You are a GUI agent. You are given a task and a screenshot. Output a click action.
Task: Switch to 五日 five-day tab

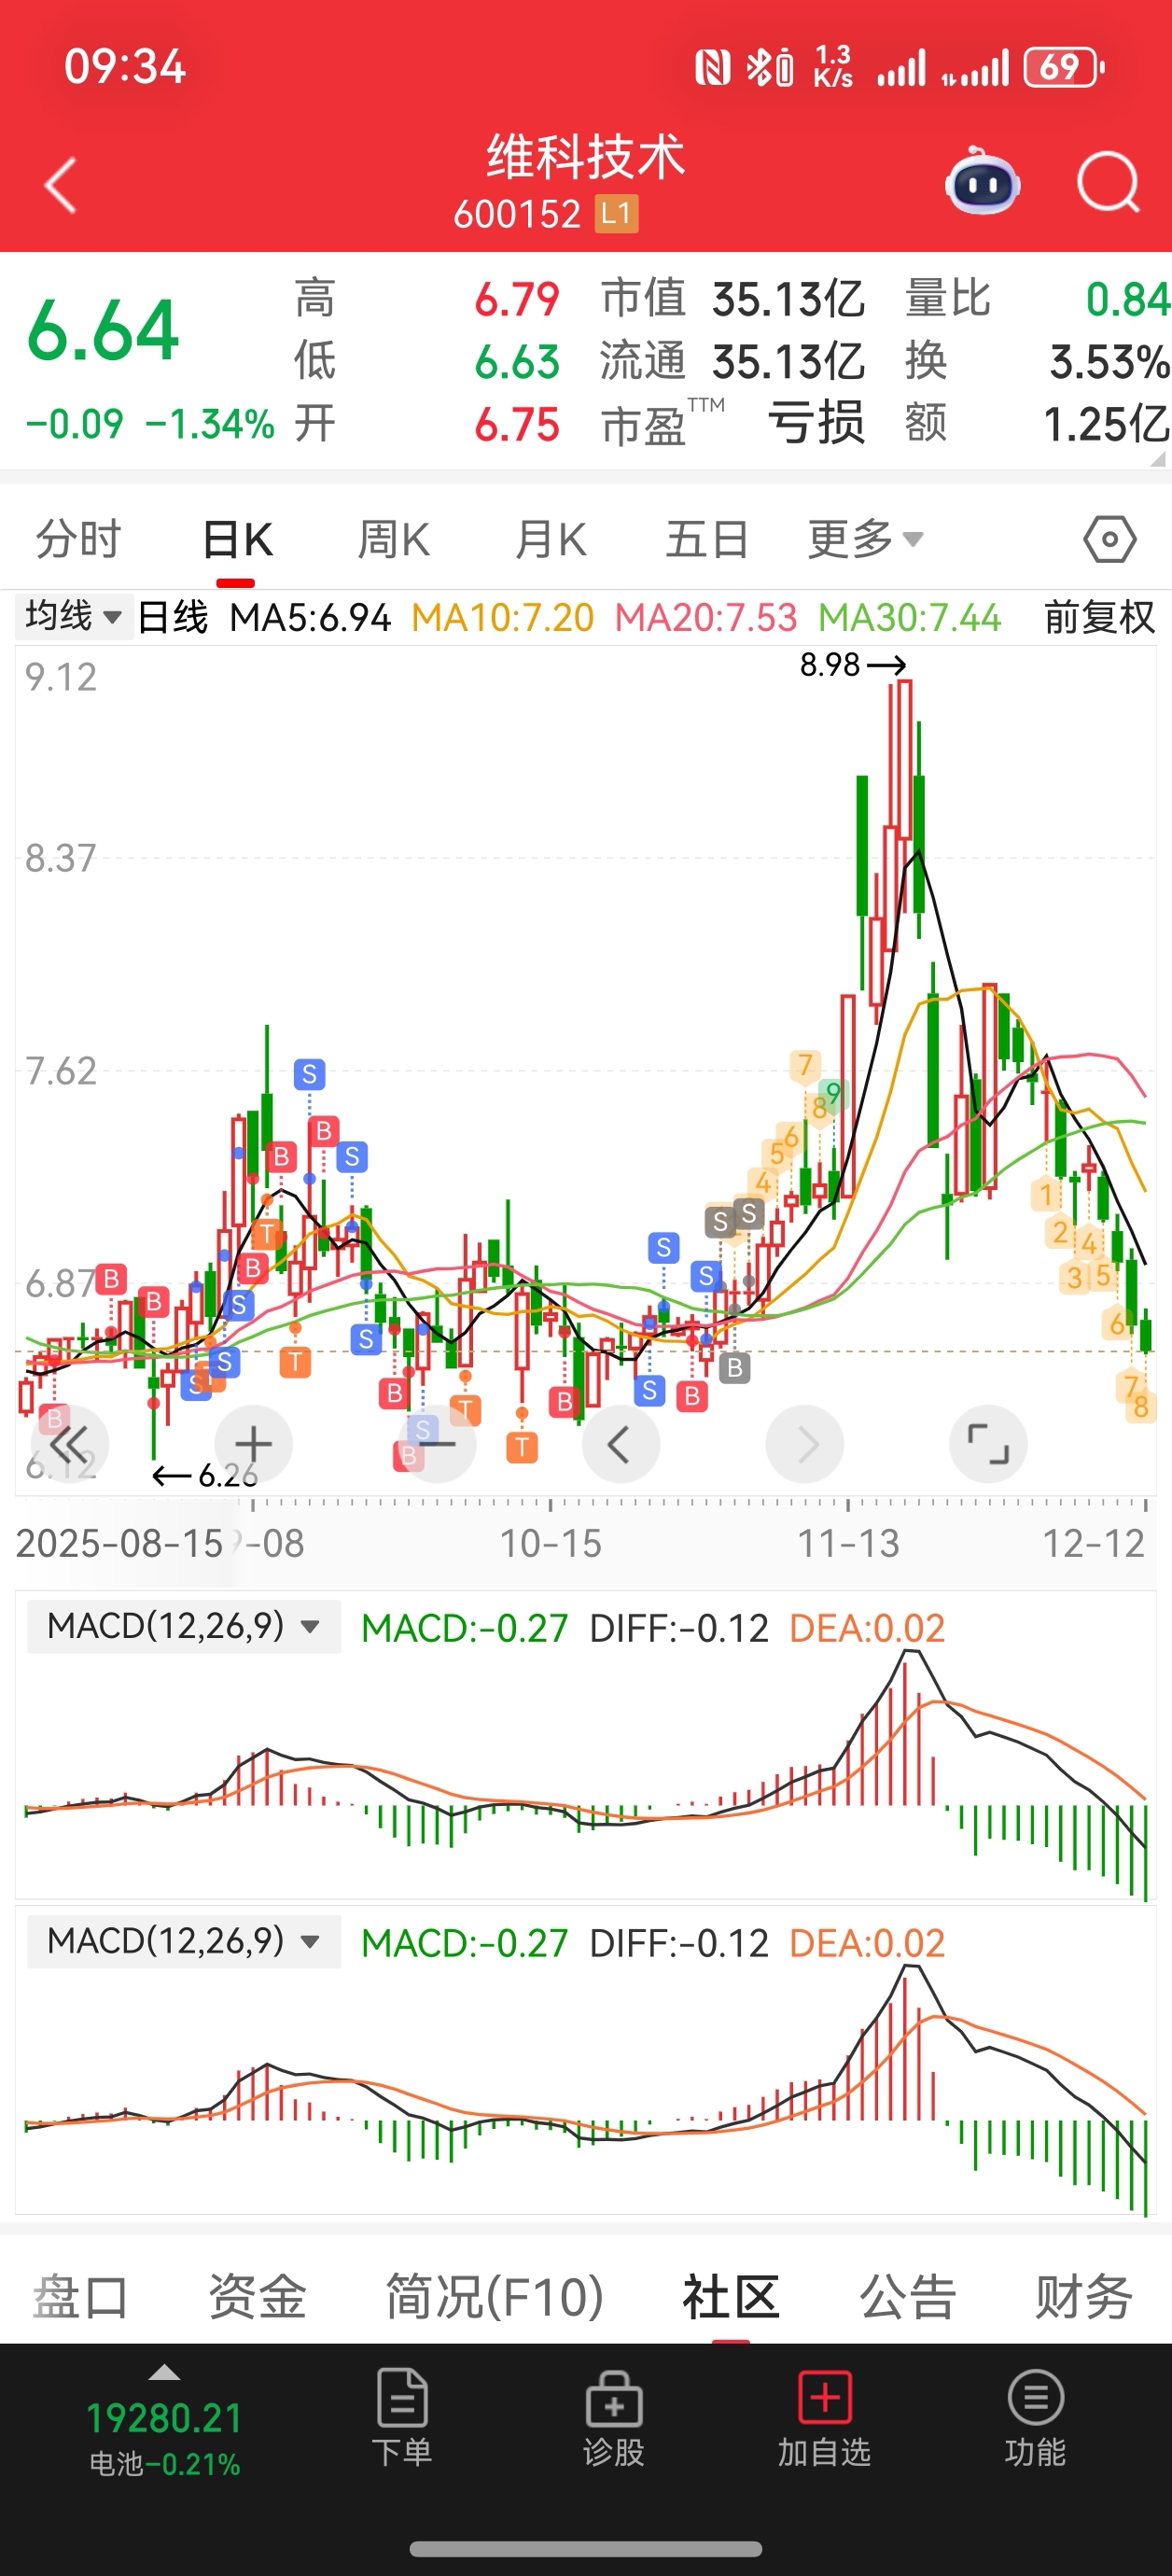click(708, 540)
